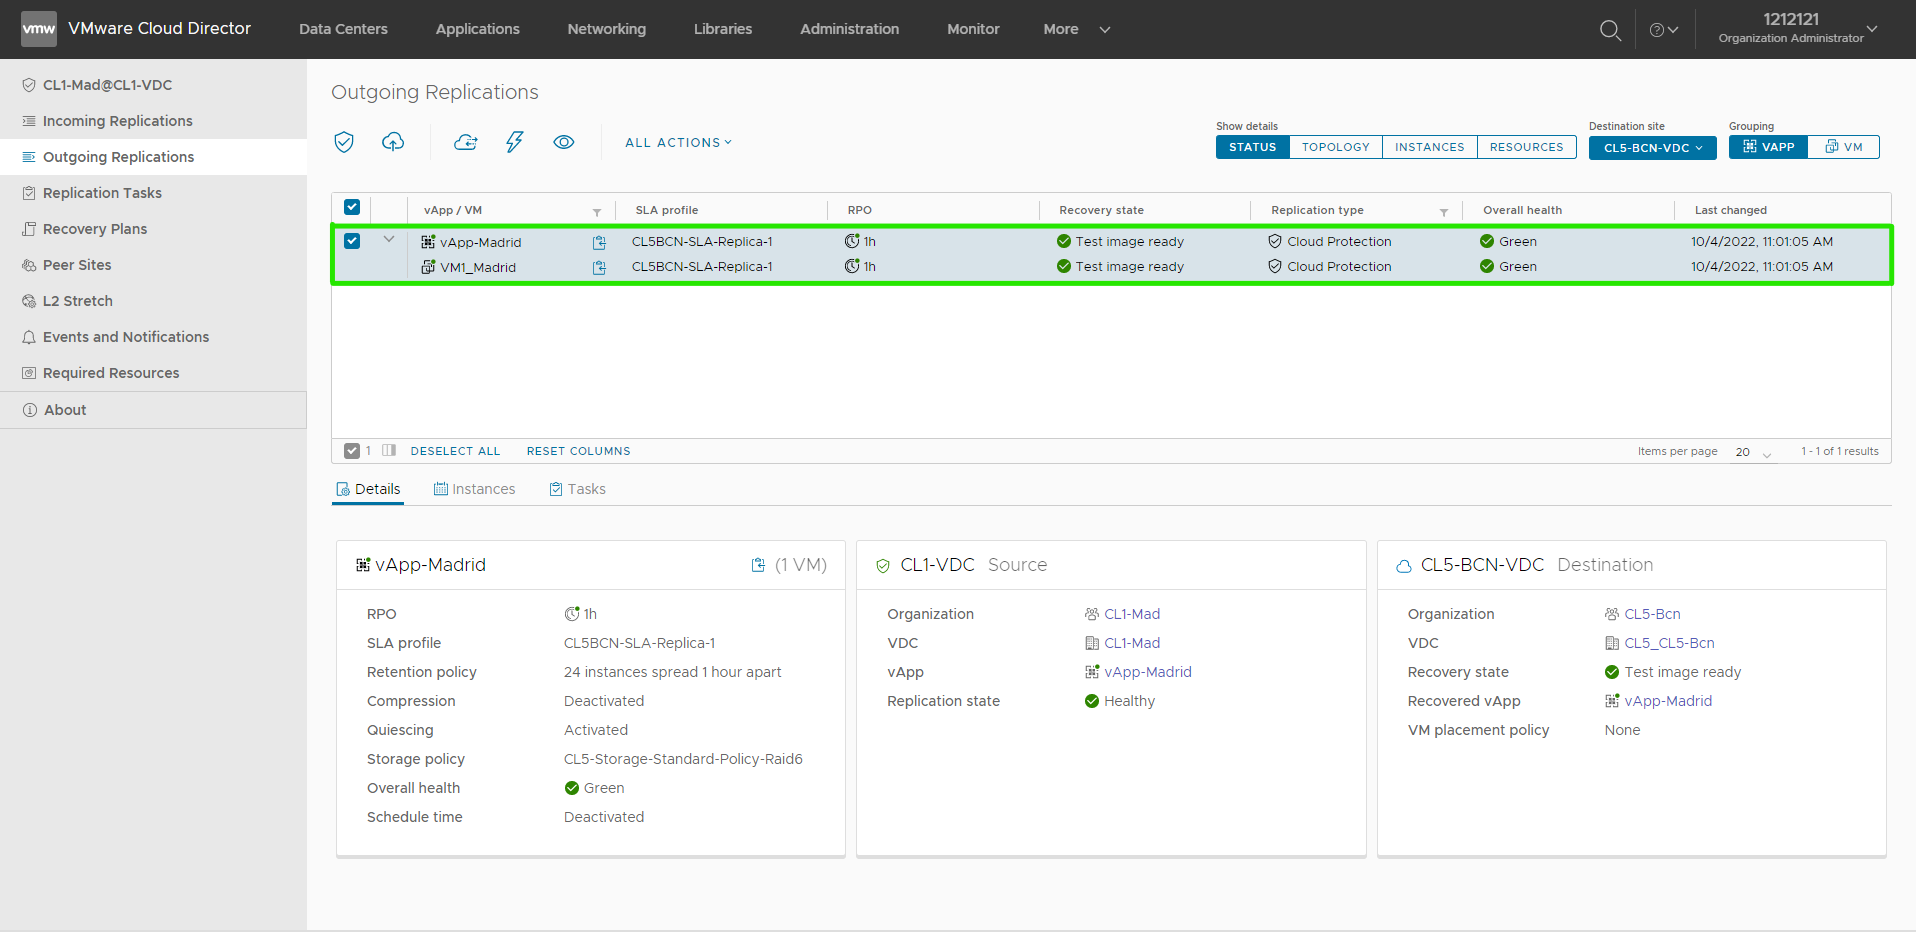Open the Libraries menu
1916x932 pixels.
coord(723,29)
